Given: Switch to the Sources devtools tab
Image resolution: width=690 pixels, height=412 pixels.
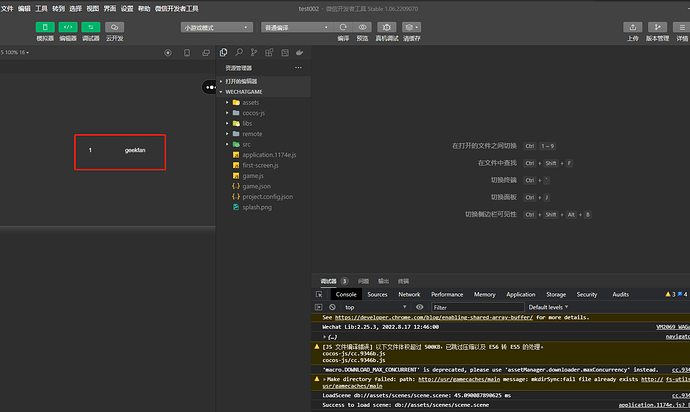Looking at the screenshot, I should point(377,294).
